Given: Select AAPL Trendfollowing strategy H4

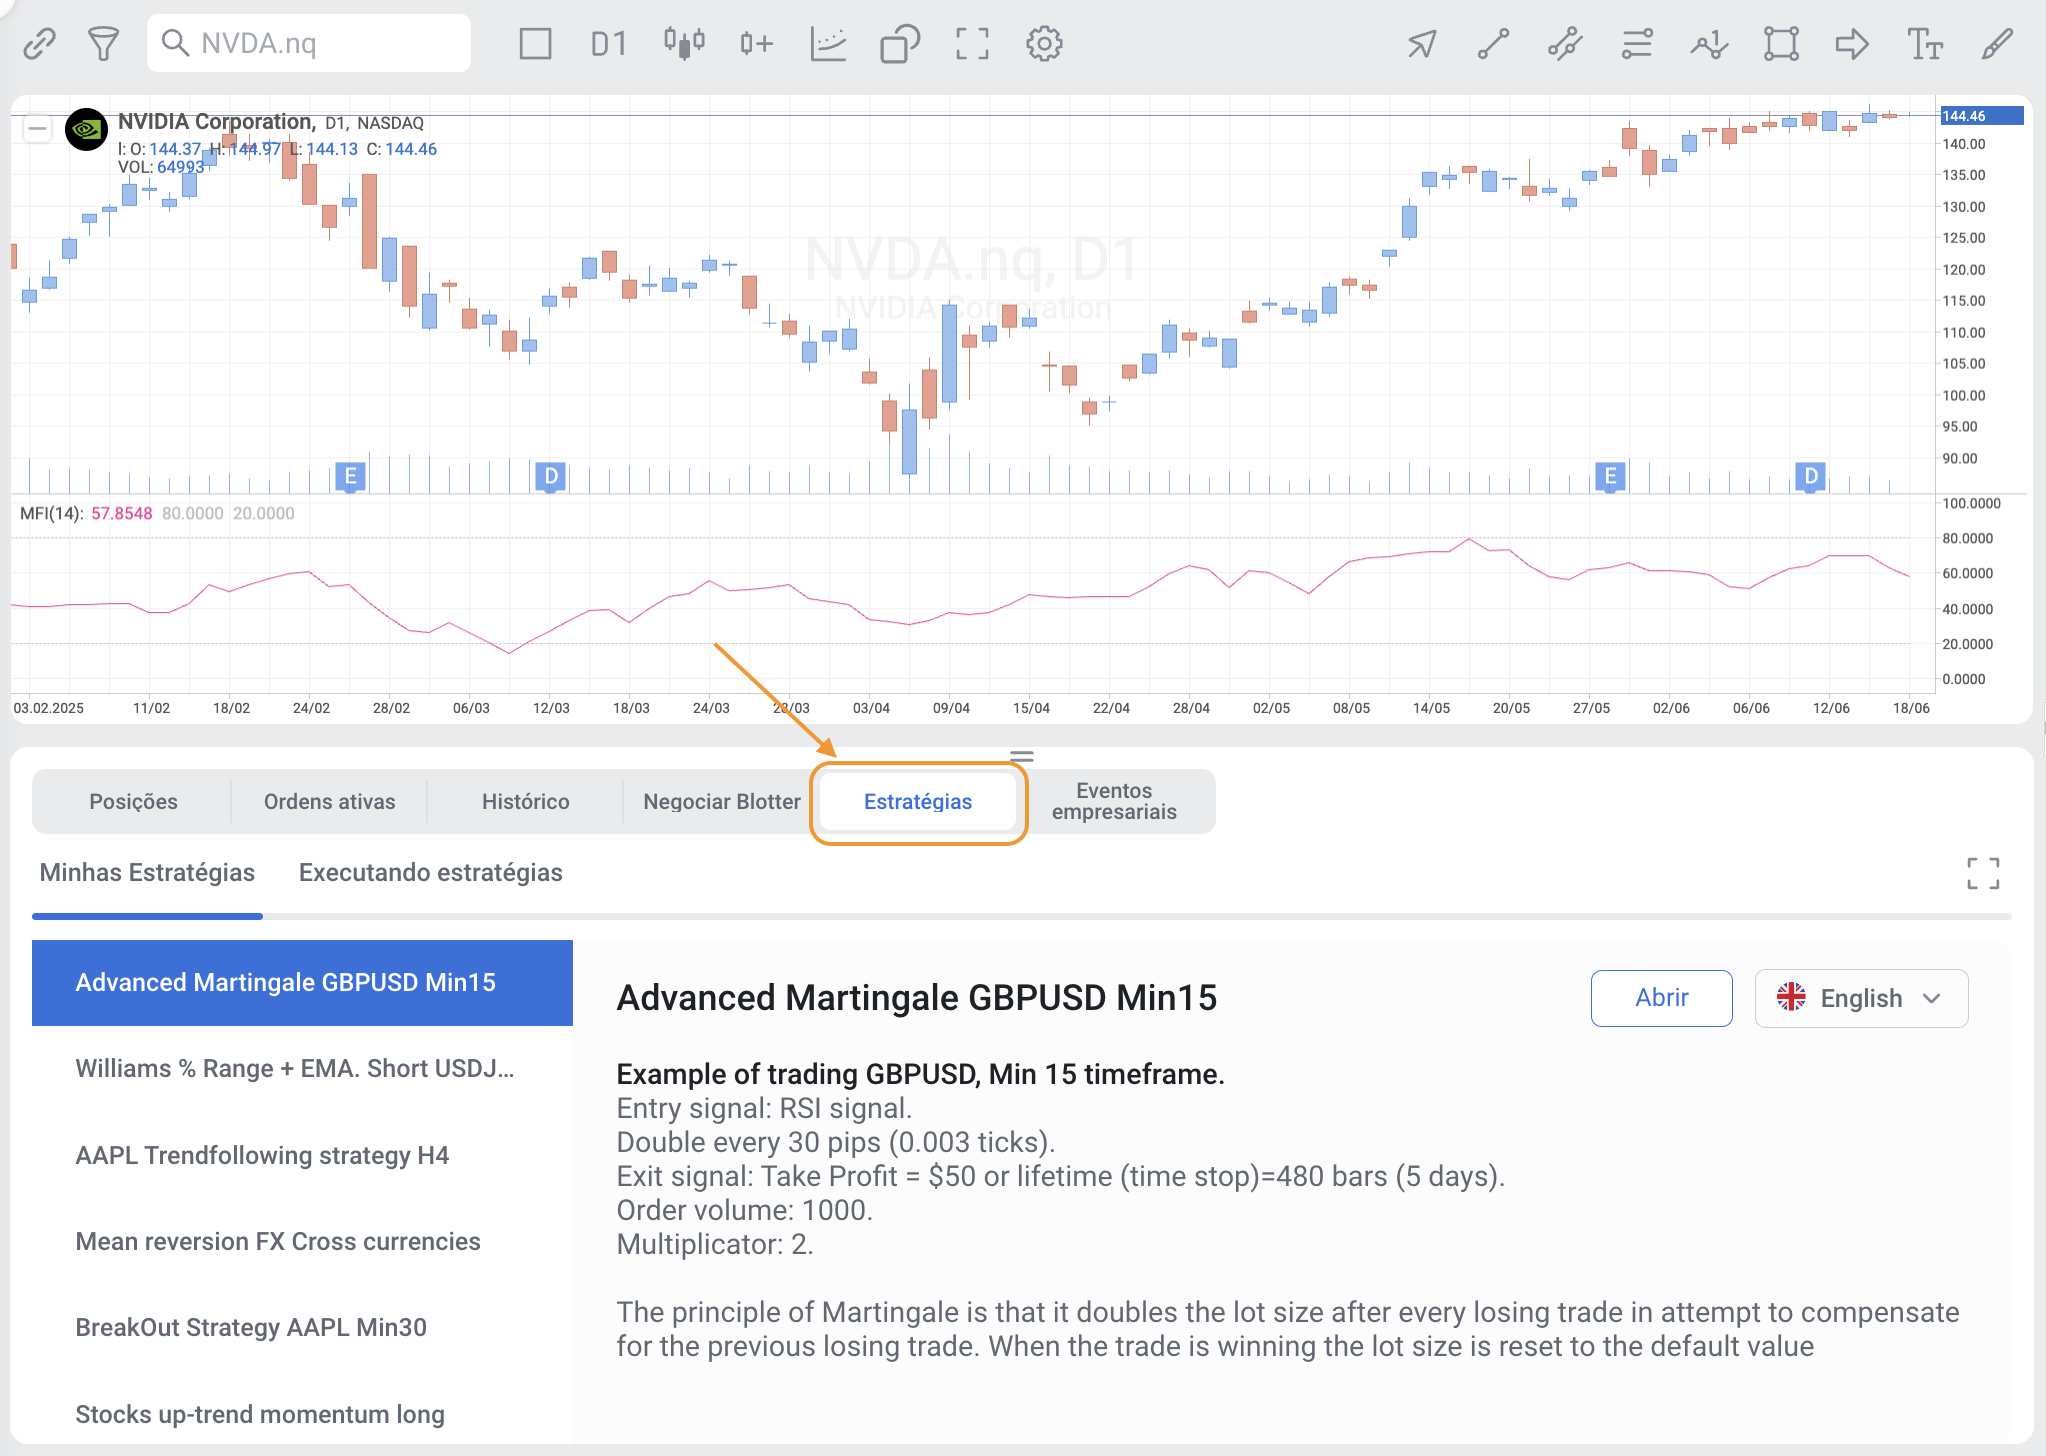Looking at the screenshot, I should click(x=262, y=1155).
